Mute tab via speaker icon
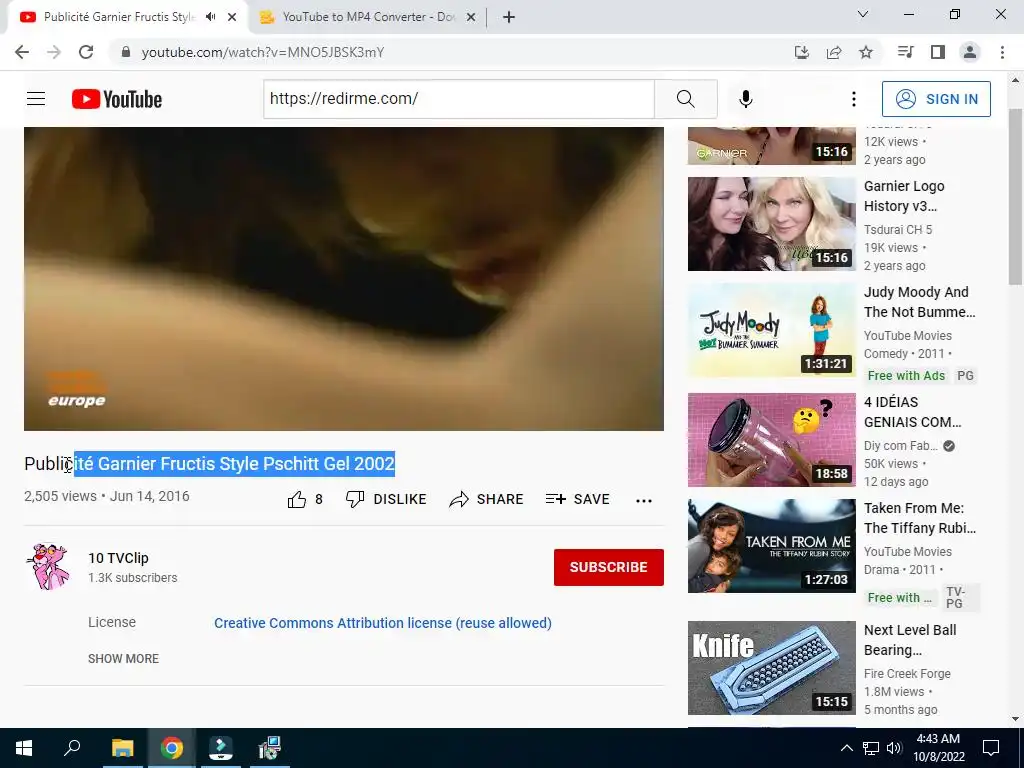The image size is (1024, 768). tap(210, 17)
